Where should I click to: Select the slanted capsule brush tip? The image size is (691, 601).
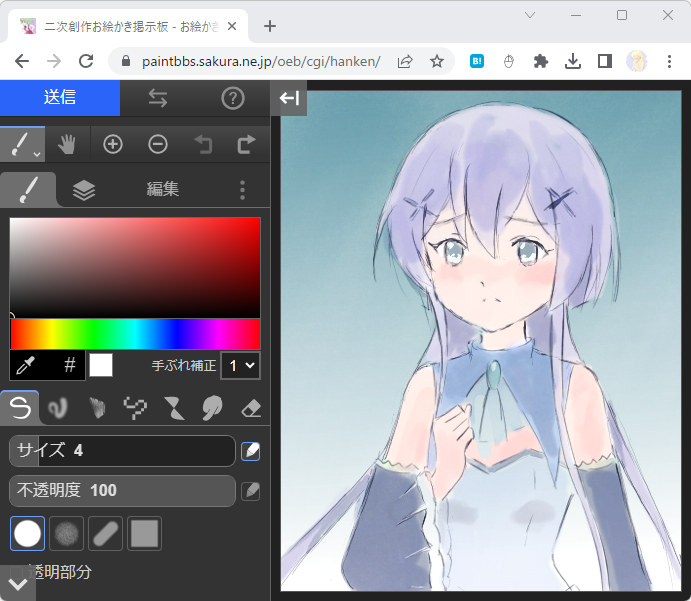(105, 534)
